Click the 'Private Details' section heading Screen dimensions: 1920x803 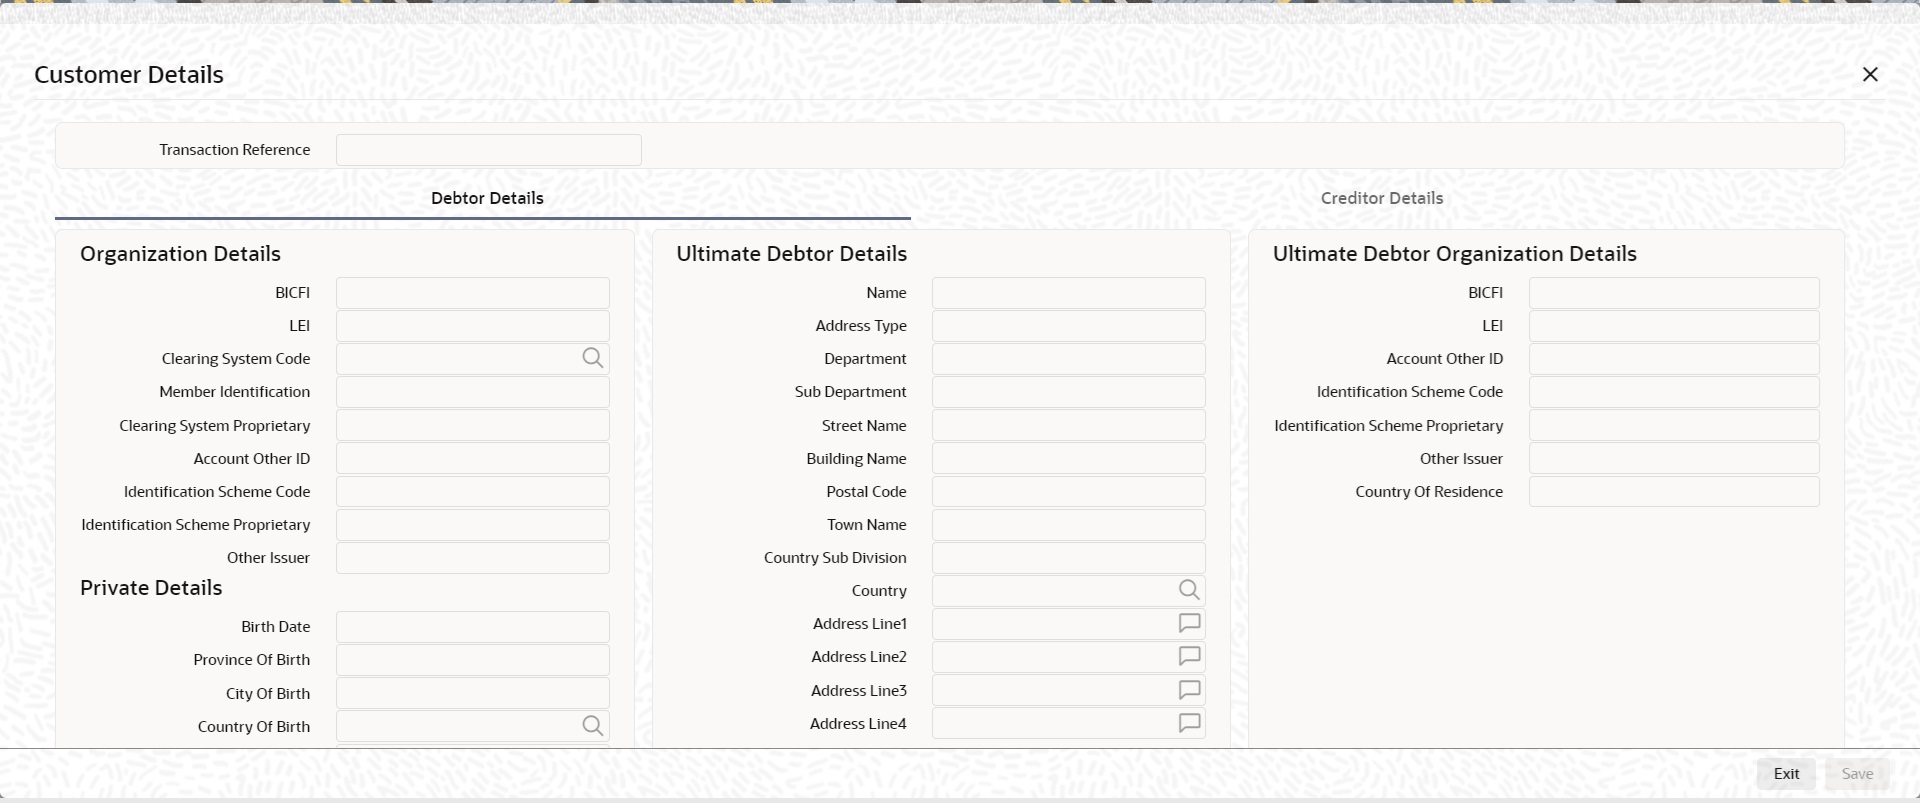[151, 588]
